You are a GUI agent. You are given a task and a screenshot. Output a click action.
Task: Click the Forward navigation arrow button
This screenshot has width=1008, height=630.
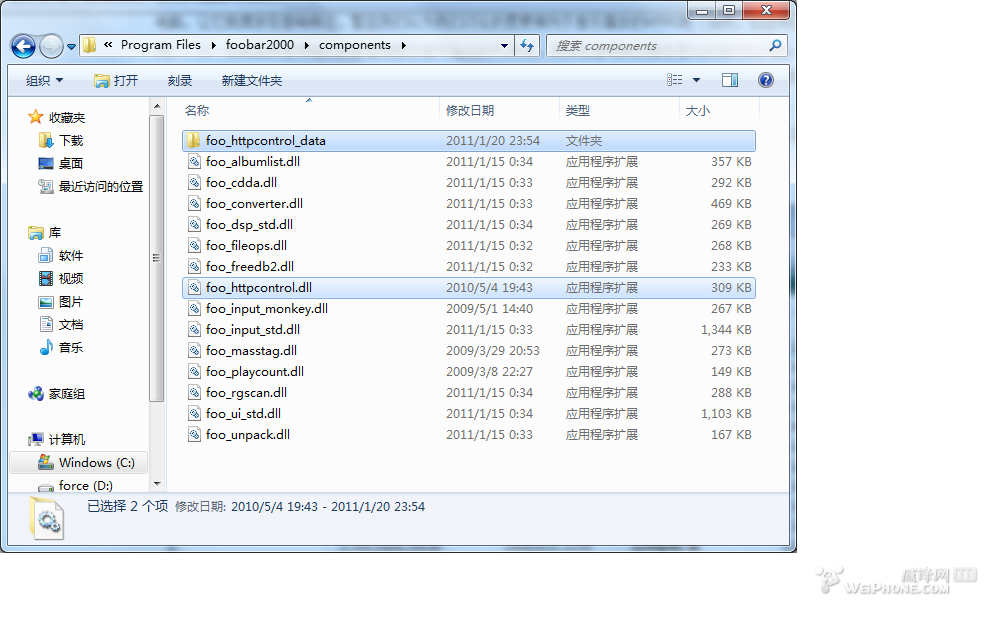tap(51, 46)
